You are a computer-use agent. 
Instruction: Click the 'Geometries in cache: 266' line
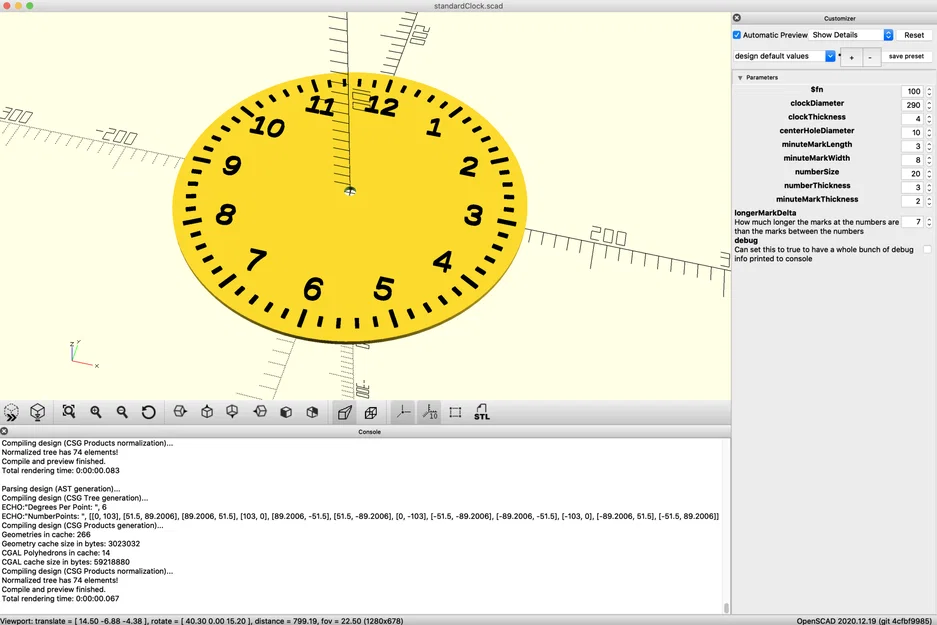46,534
